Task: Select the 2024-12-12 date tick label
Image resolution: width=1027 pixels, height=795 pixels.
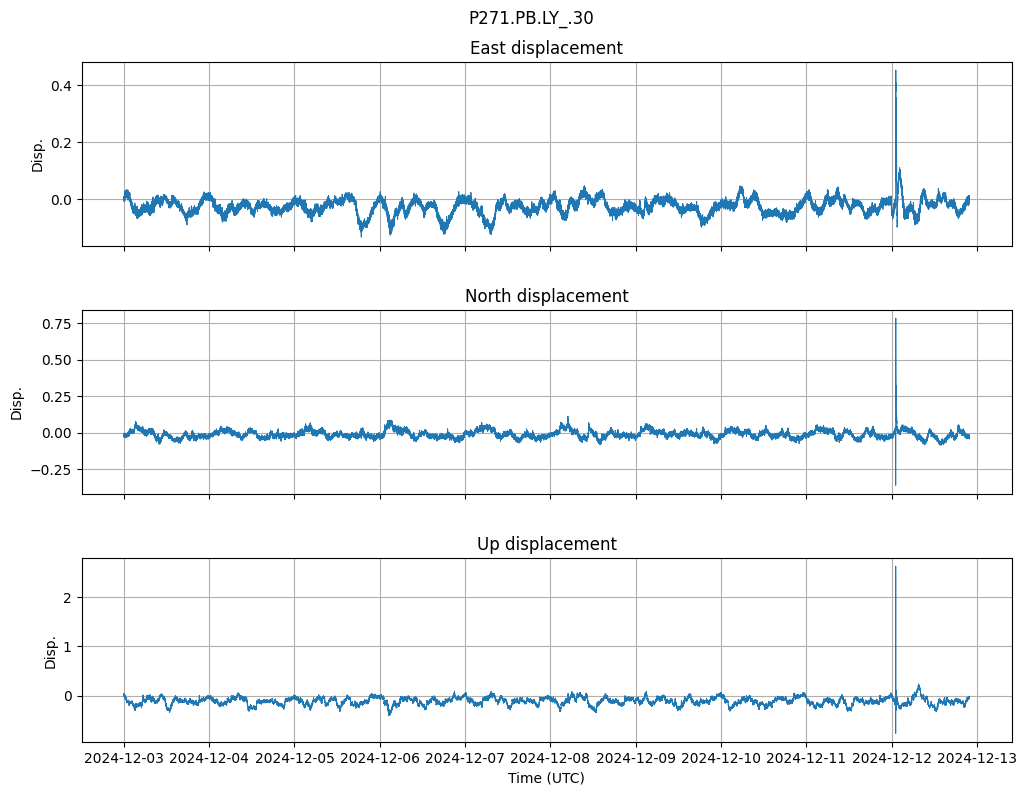Action: click(892, 758)
